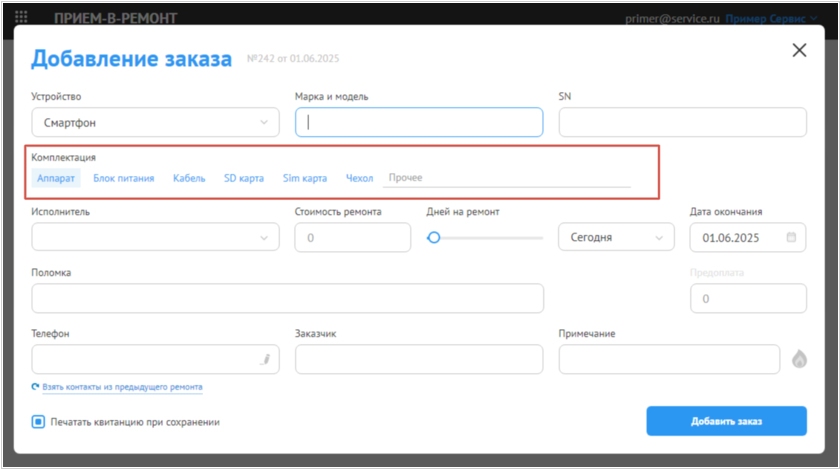Open the Исполнитель dropdown

[155, 237]
